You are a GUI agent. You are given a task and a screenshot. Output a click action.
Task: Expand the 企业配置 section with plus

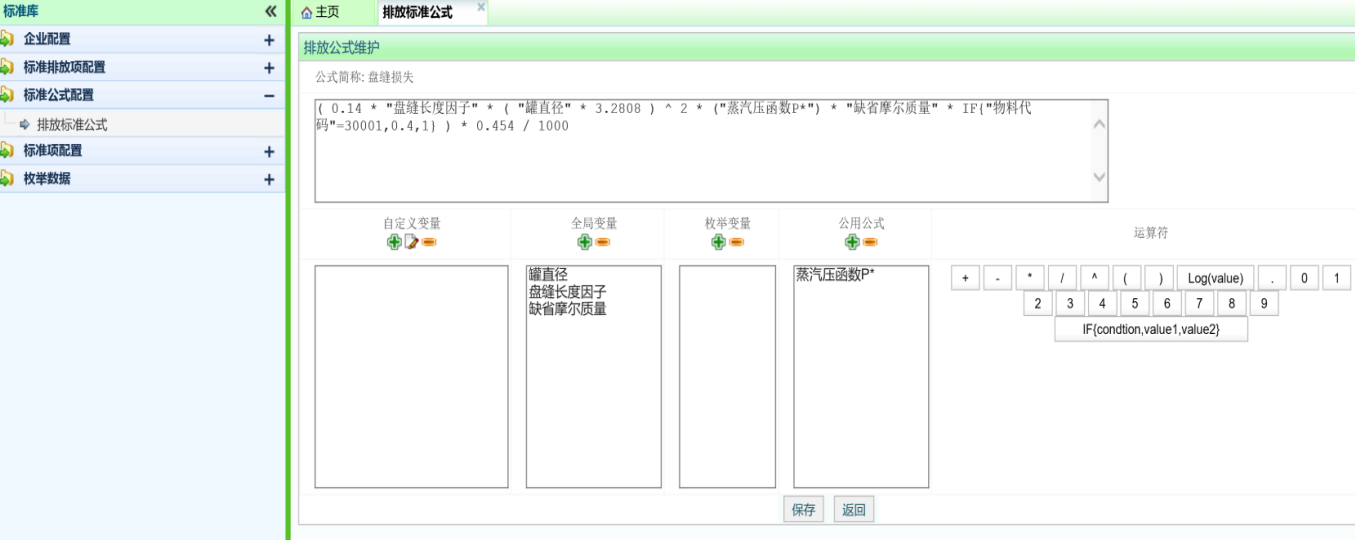268,40
